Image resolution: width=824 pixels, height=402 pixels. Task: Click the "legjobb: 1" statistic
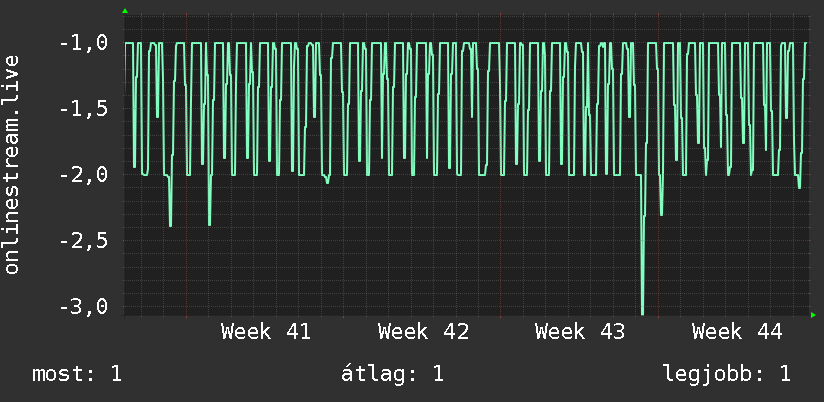(x=727, y=375)
